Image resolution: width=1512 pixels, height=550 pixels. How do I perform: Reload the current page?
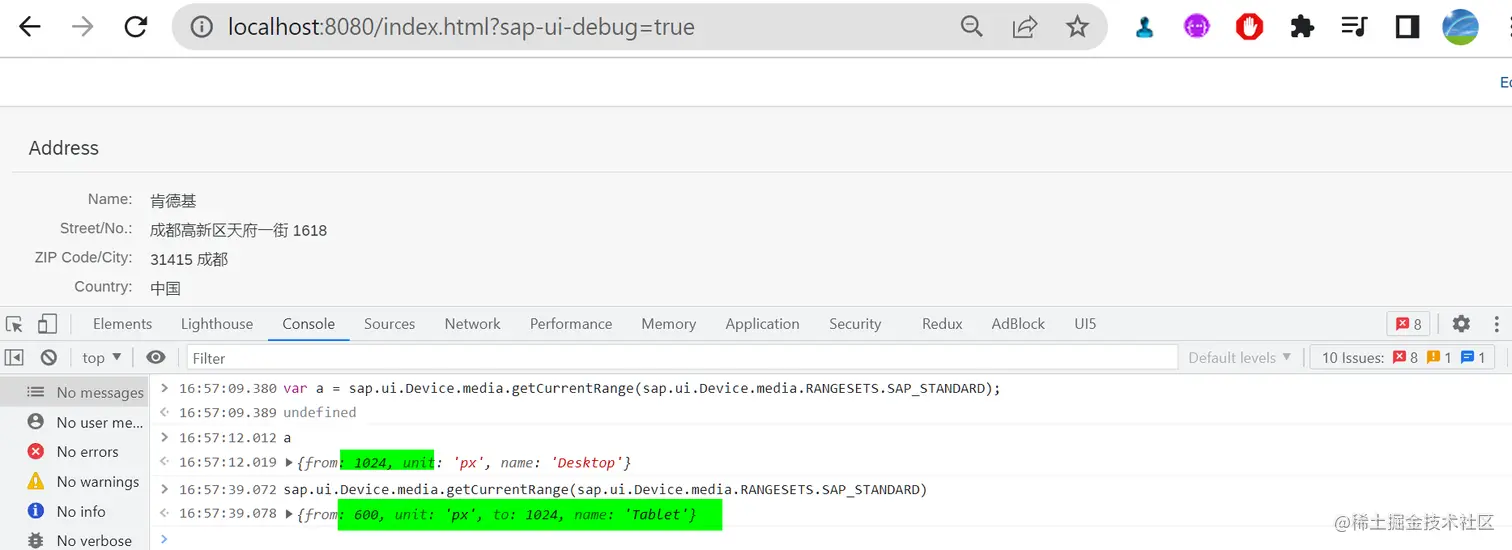(x=136, y=27)
